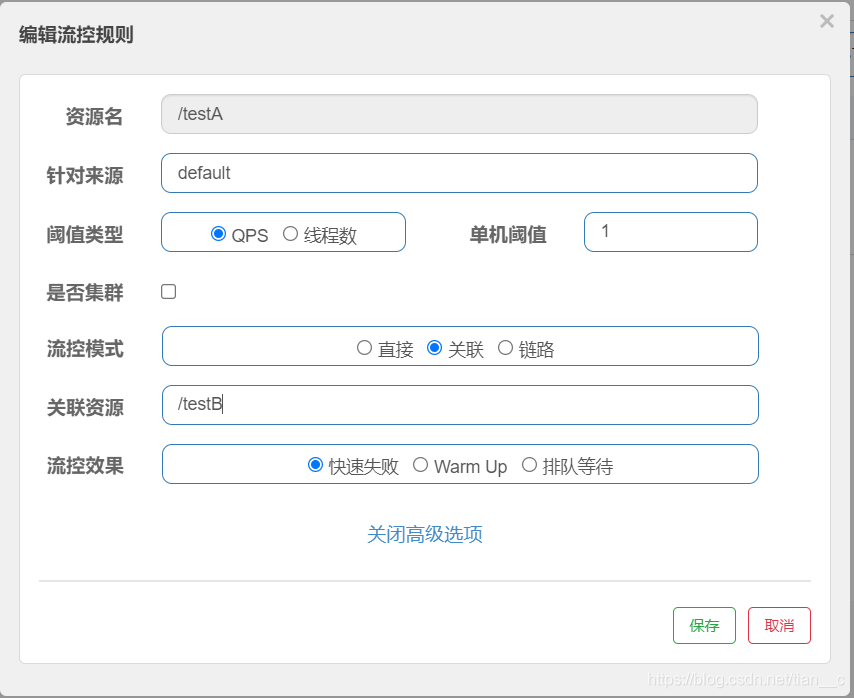Click the 阈值类型 label
Screen dimensions: 854x698
85,235
